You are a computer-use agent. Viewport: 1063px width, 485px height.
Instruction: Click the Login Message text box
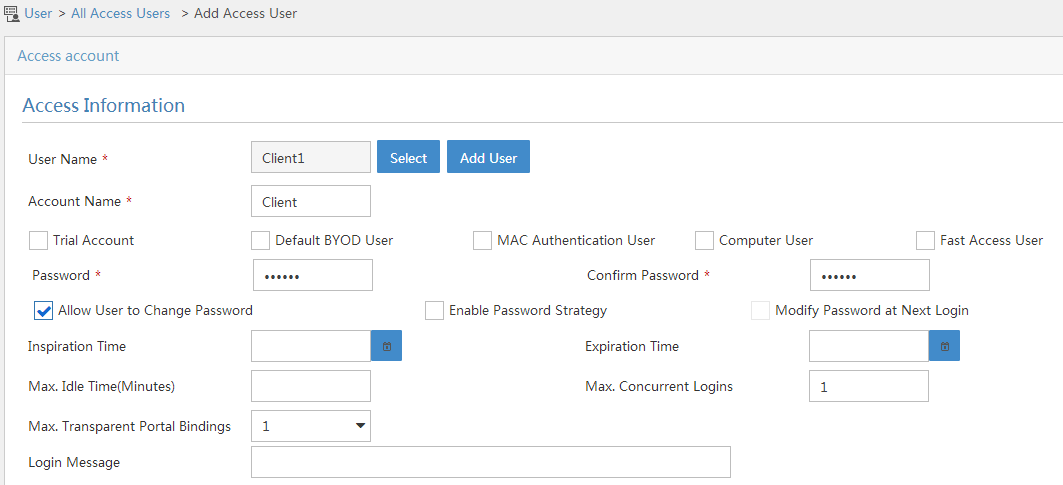491,462
